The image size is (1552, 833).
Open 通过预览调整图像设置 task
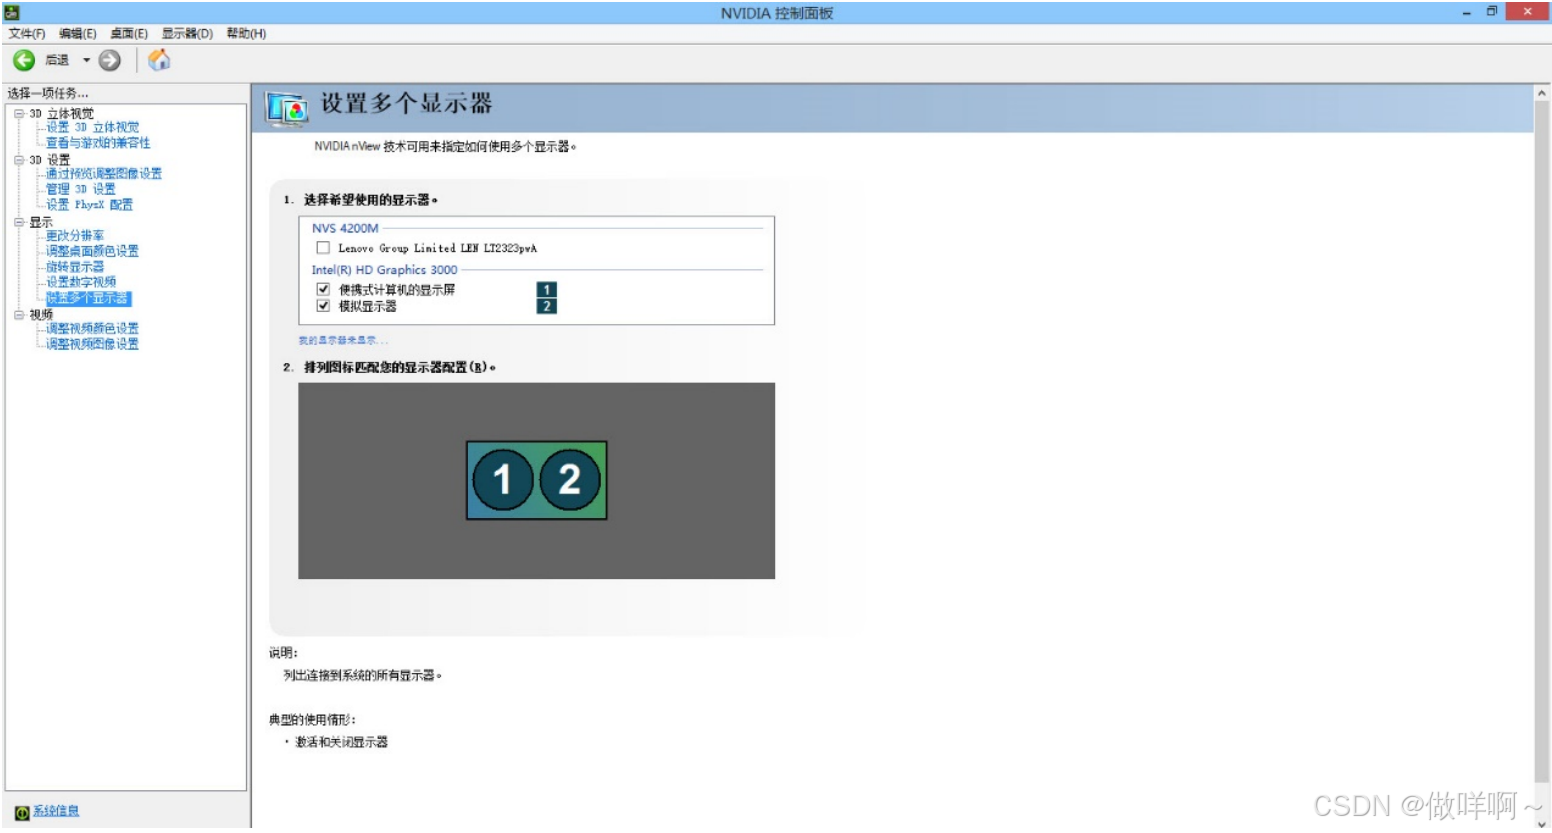pyautogui.click(x=104, y=174)
